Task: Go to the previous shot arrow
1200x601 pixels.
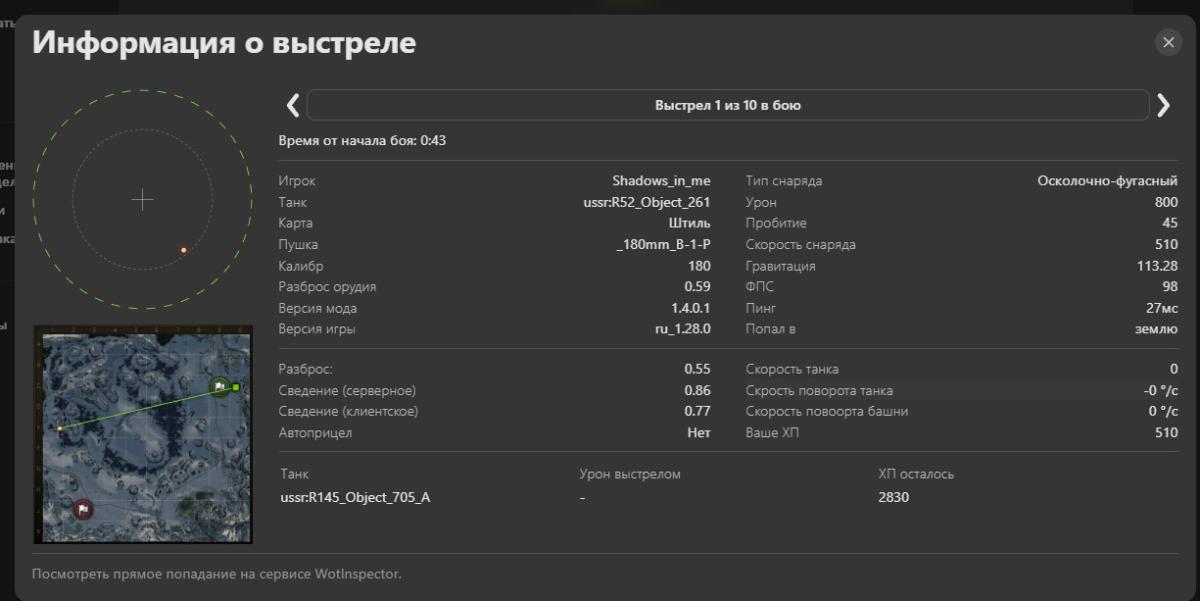Action: 292,105
